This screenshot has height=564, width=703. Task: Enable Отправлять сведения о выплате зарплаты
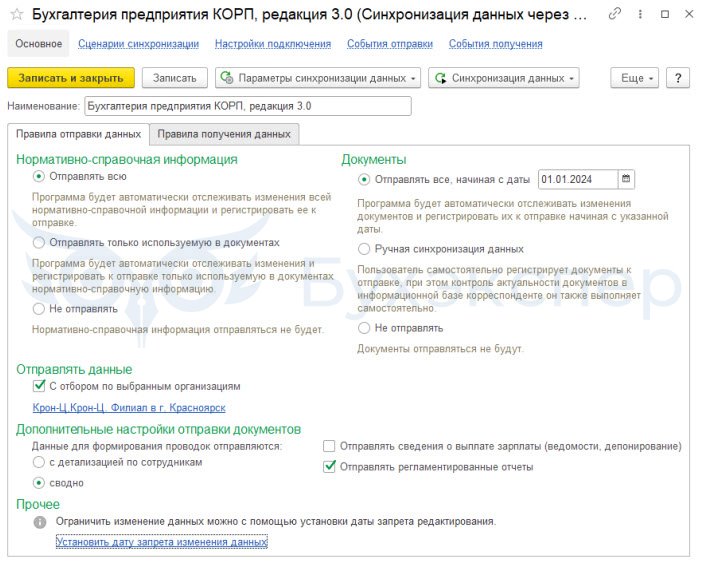tap(329, 446)
